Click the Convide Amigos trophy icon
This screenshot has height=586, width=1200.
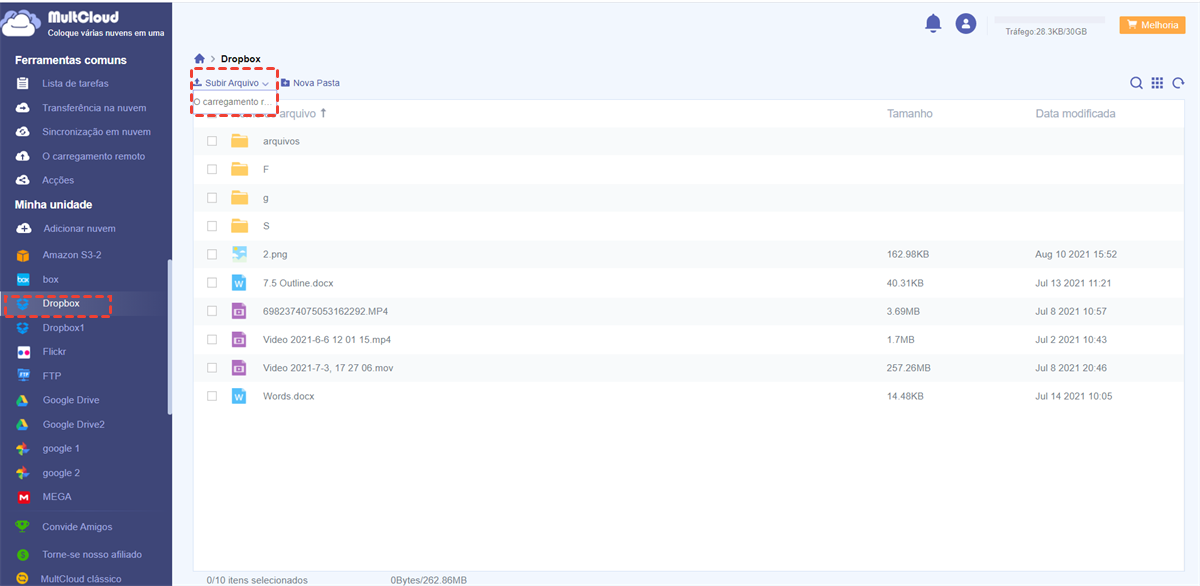pyautogui.click(x=23, y=527)
